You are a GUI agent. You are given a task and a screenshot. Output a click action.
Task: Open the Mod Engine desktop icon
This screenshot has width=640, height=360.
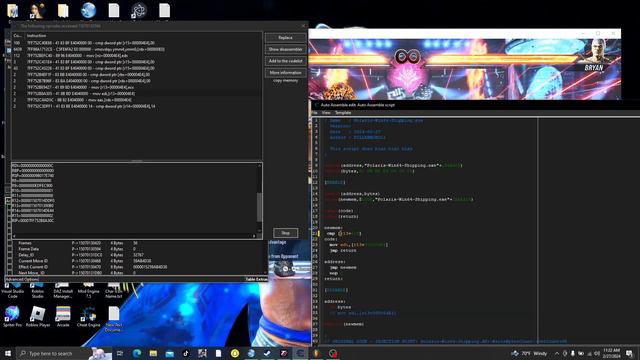coord(88,290)
